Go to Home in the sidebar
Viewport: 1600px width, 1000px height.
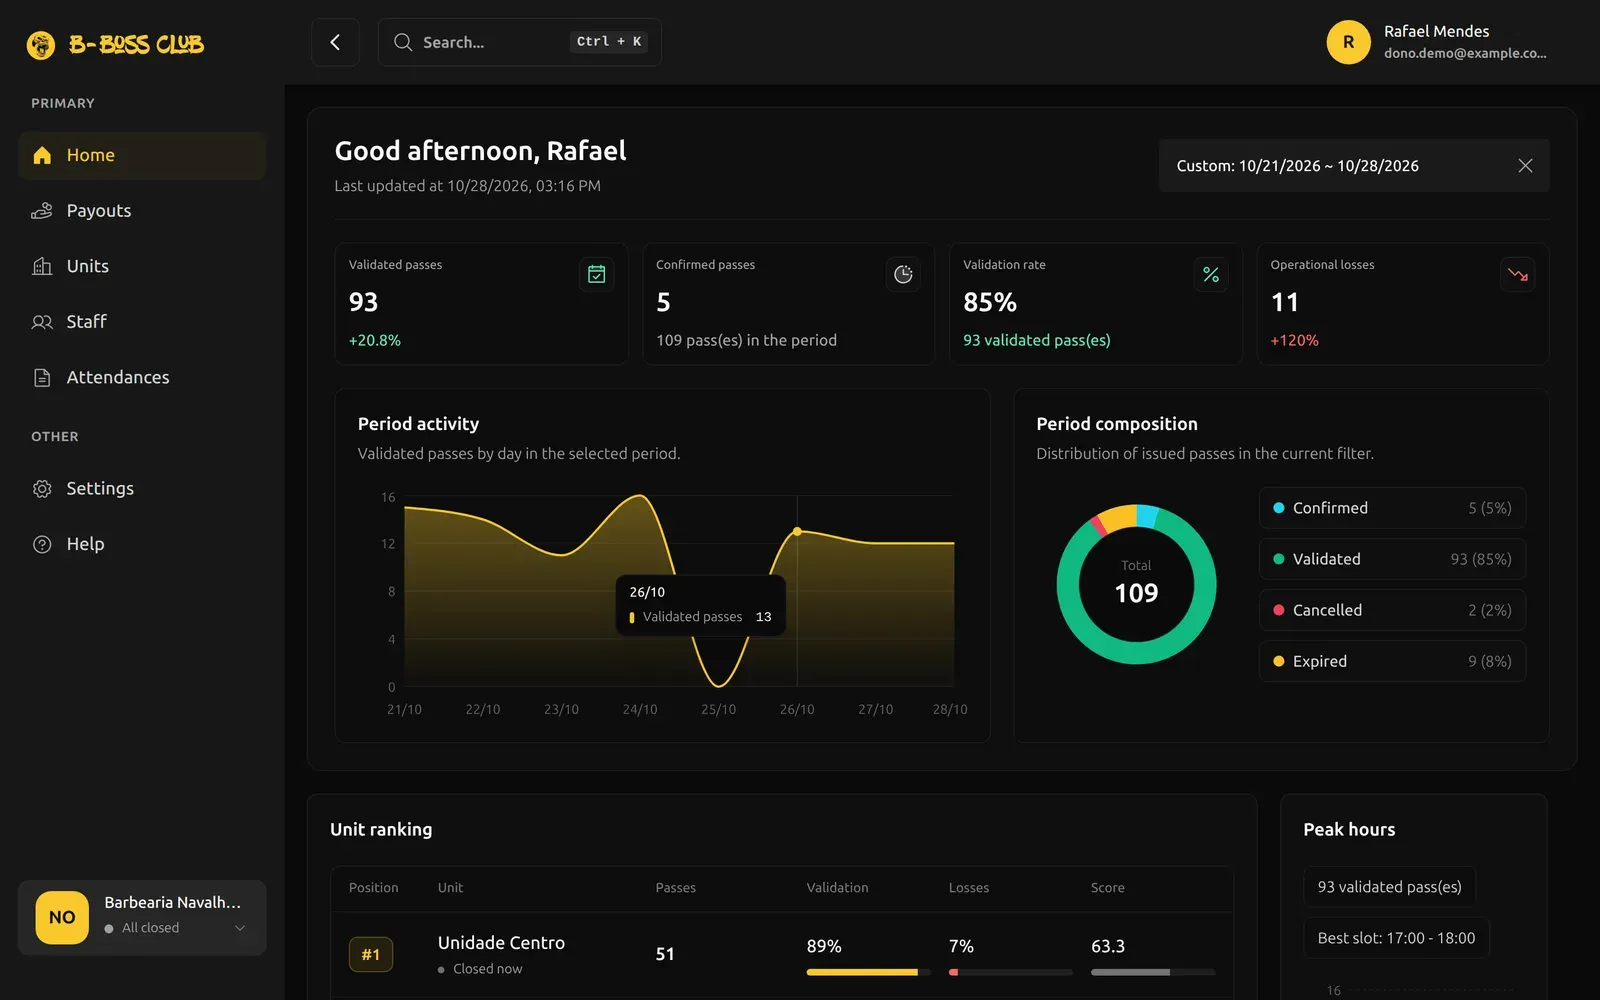click(x=142, y=155)
